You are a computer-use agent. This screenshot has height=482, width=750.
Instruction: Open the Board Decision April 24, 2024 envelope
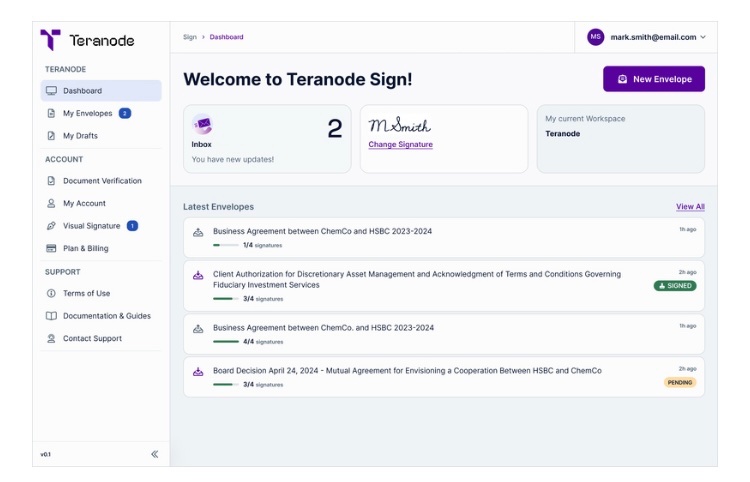tap(444, 377)
